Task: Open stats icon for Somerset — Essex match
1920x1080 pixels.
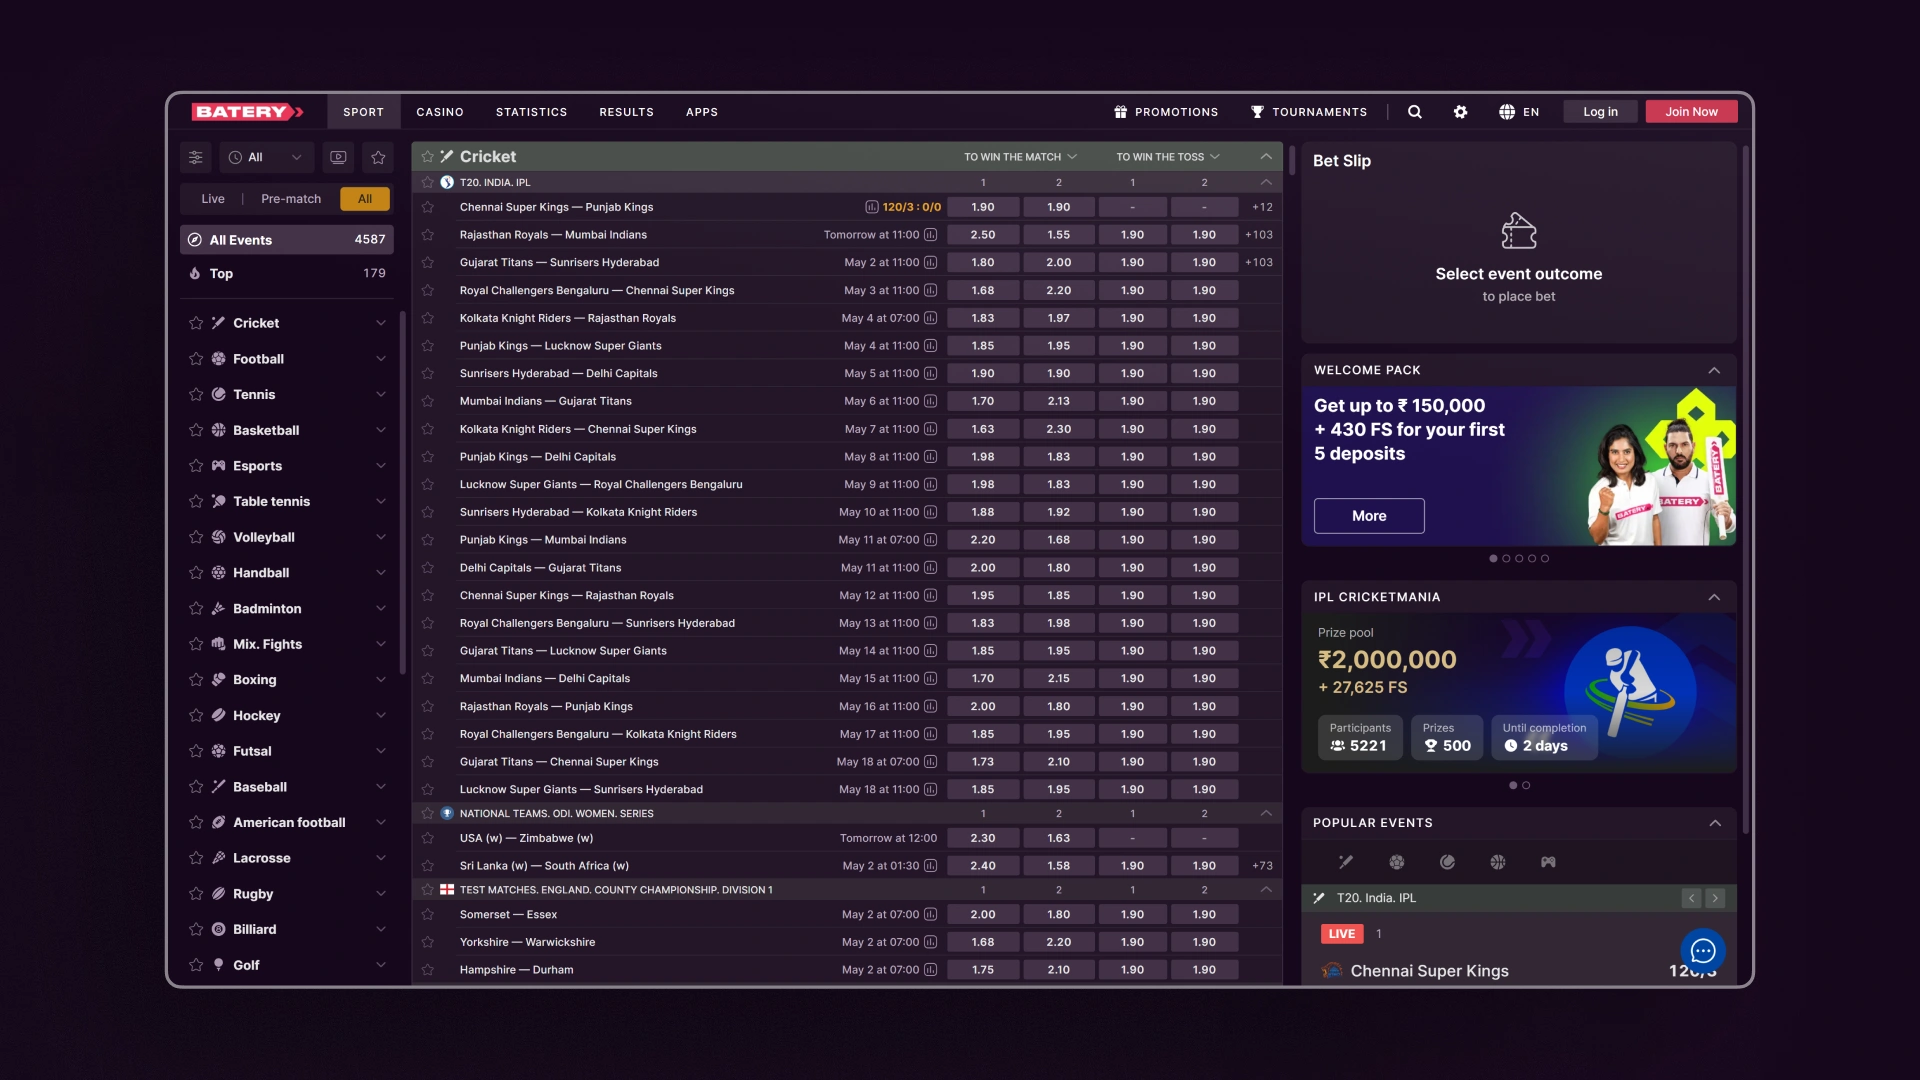Action: point(930,914)
